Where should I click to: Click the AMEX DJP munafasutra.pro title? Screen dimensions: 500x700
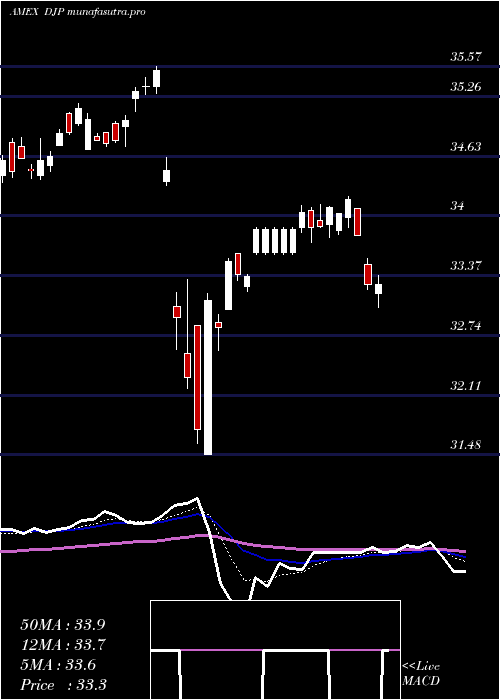click(77, 12)
